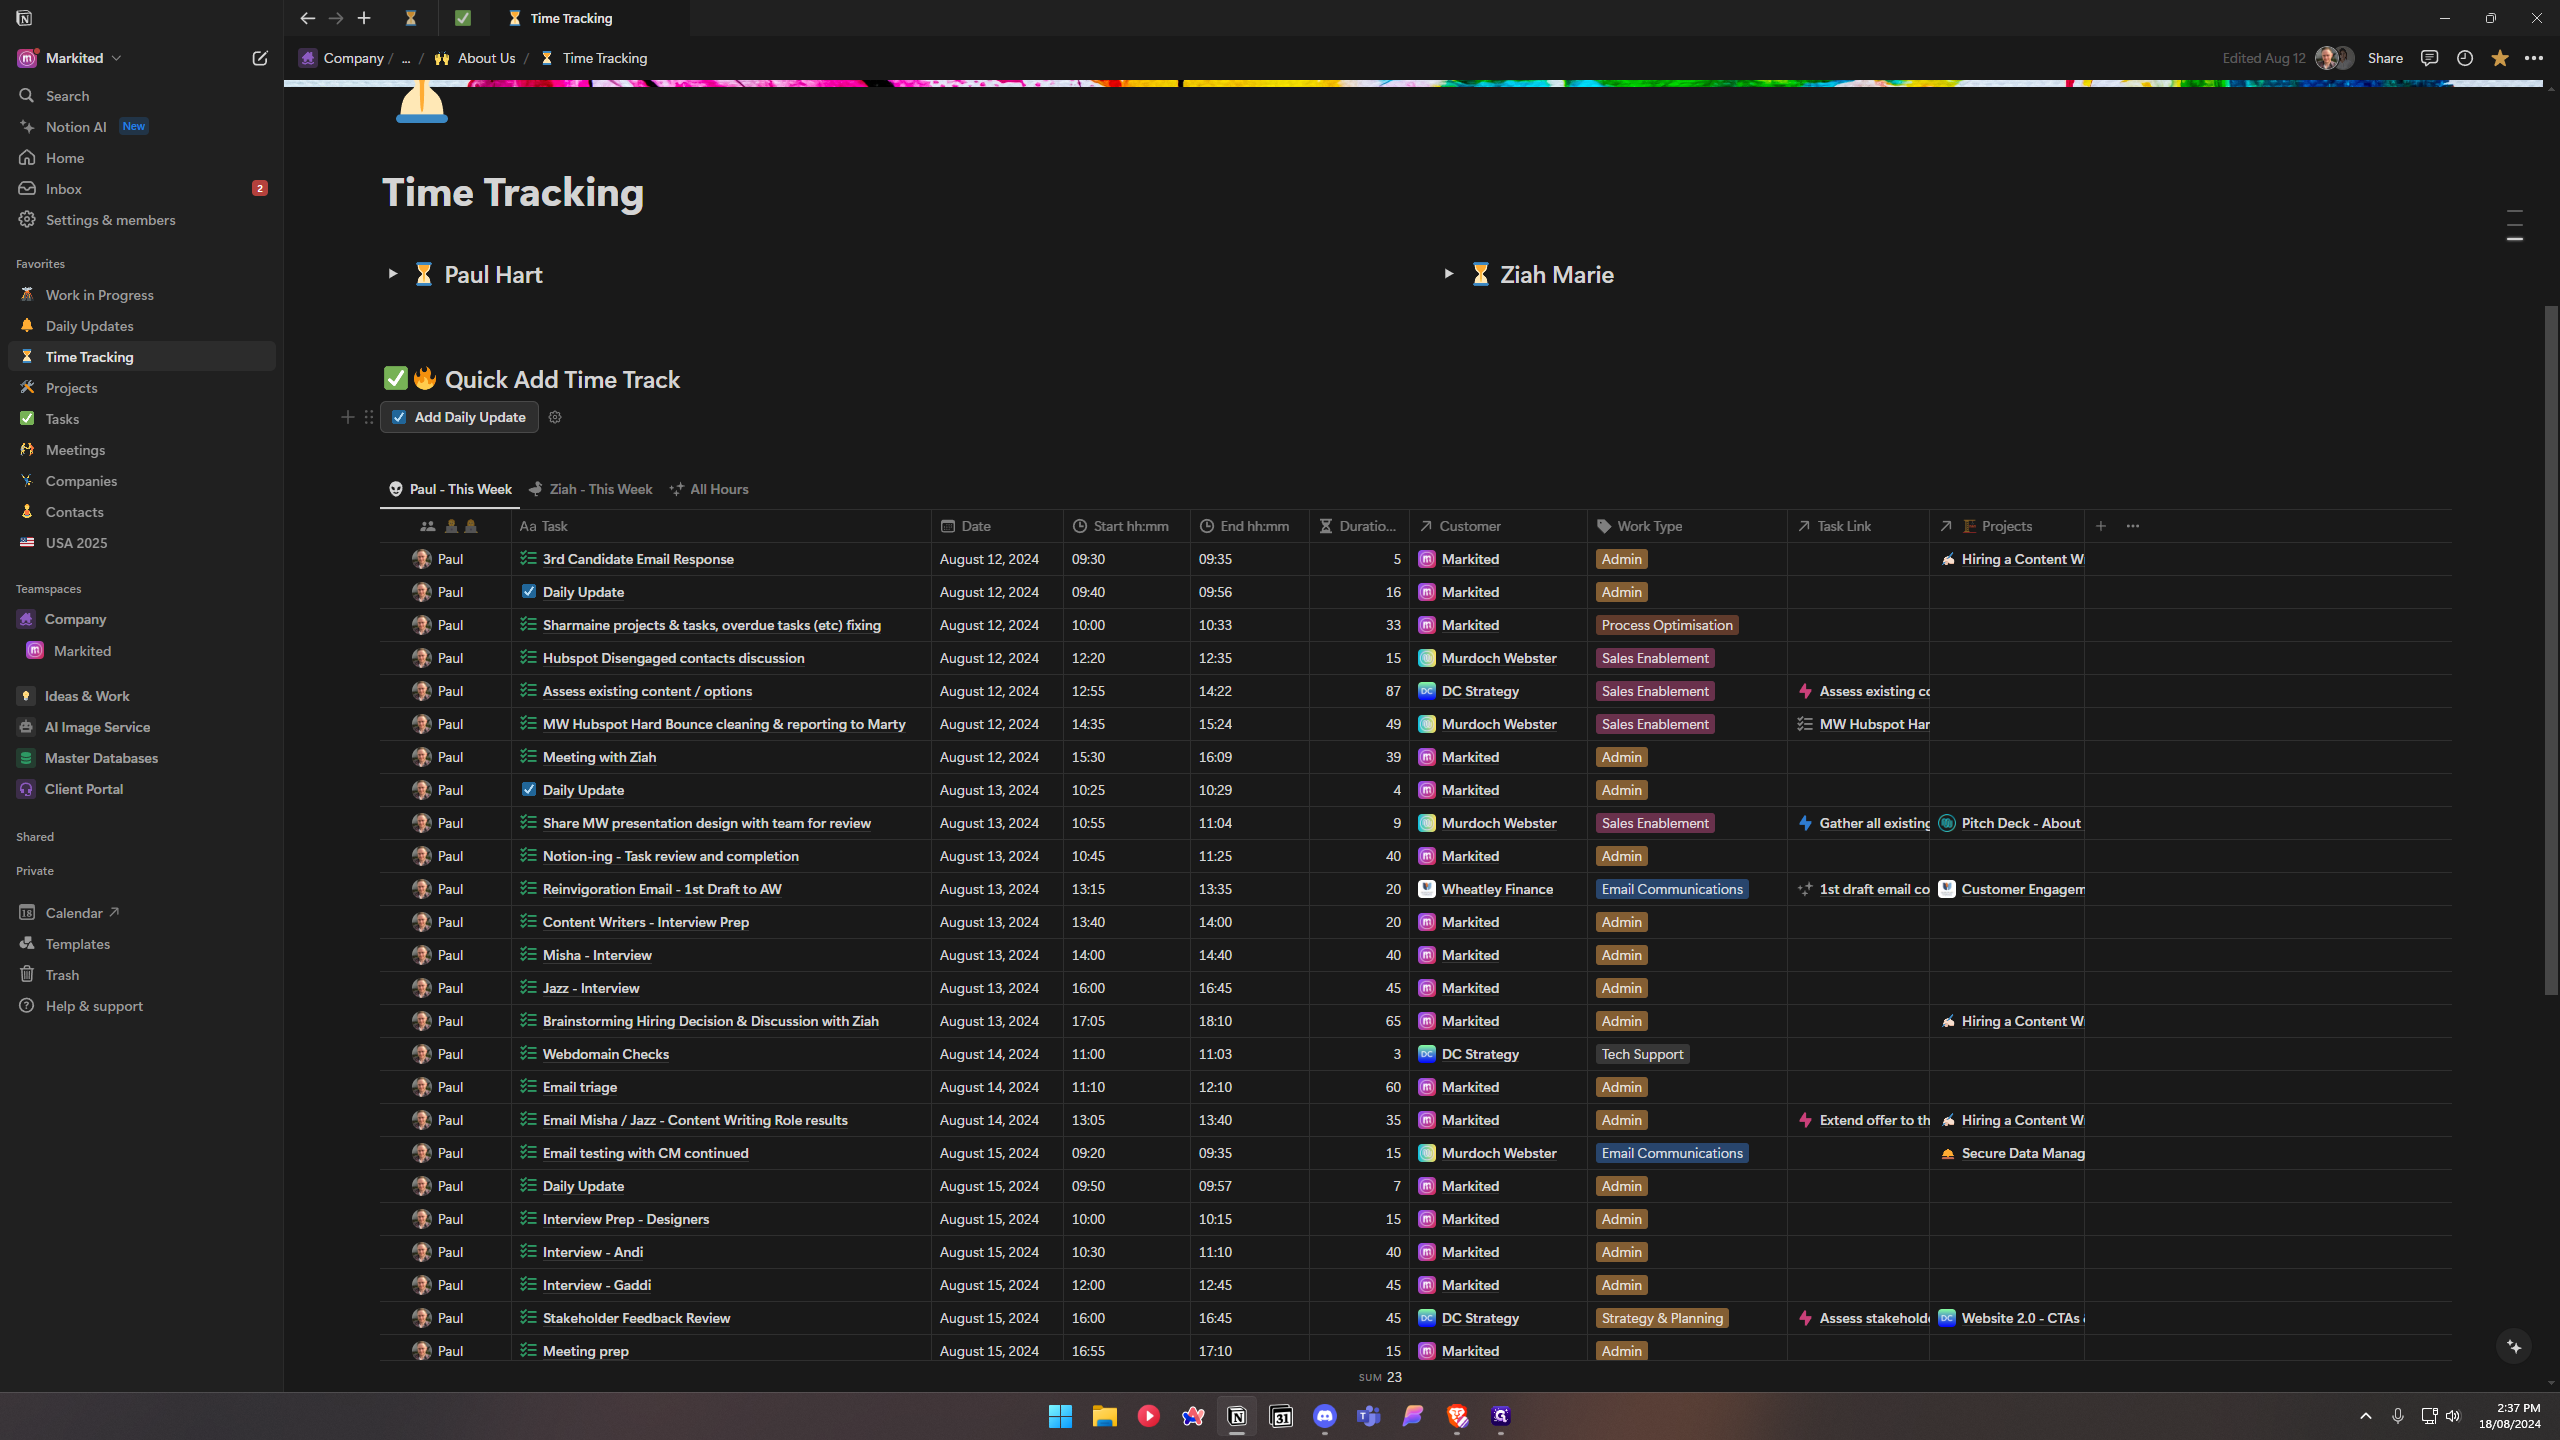The width and height of the screenshot is (2560, 1440).
Task: Add a new property column with plus icon
Action: tap(2101, 526)
